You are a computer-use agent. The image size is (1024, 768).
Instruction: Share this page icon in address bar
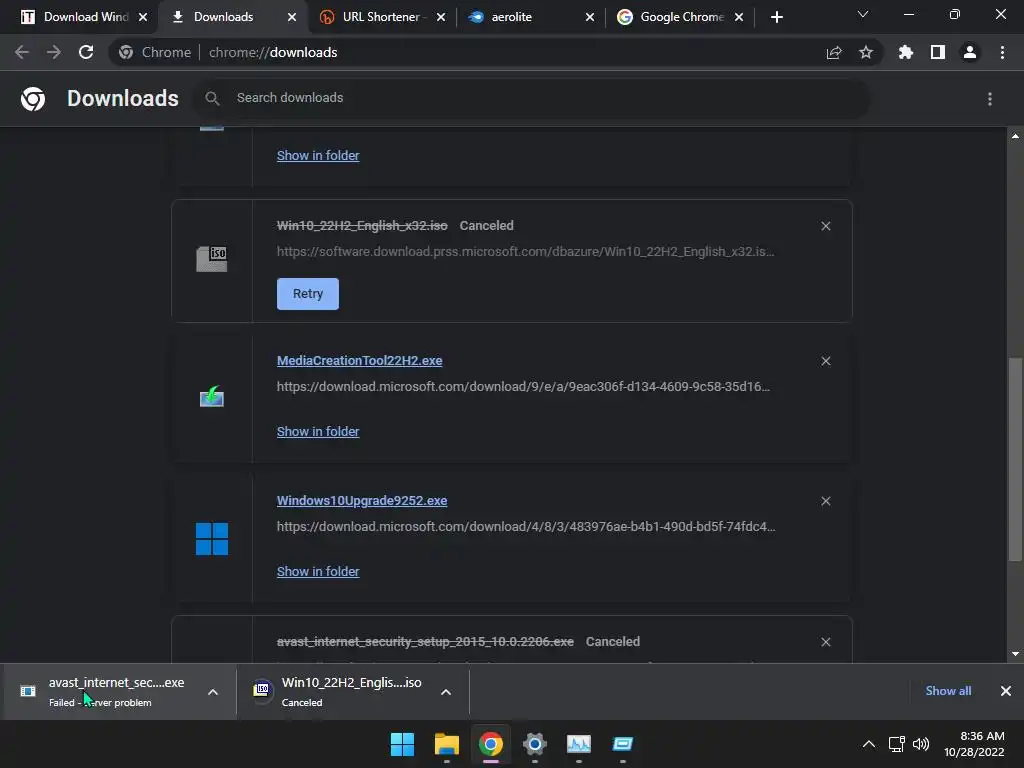pyautogui.click(x=834, y=53)
